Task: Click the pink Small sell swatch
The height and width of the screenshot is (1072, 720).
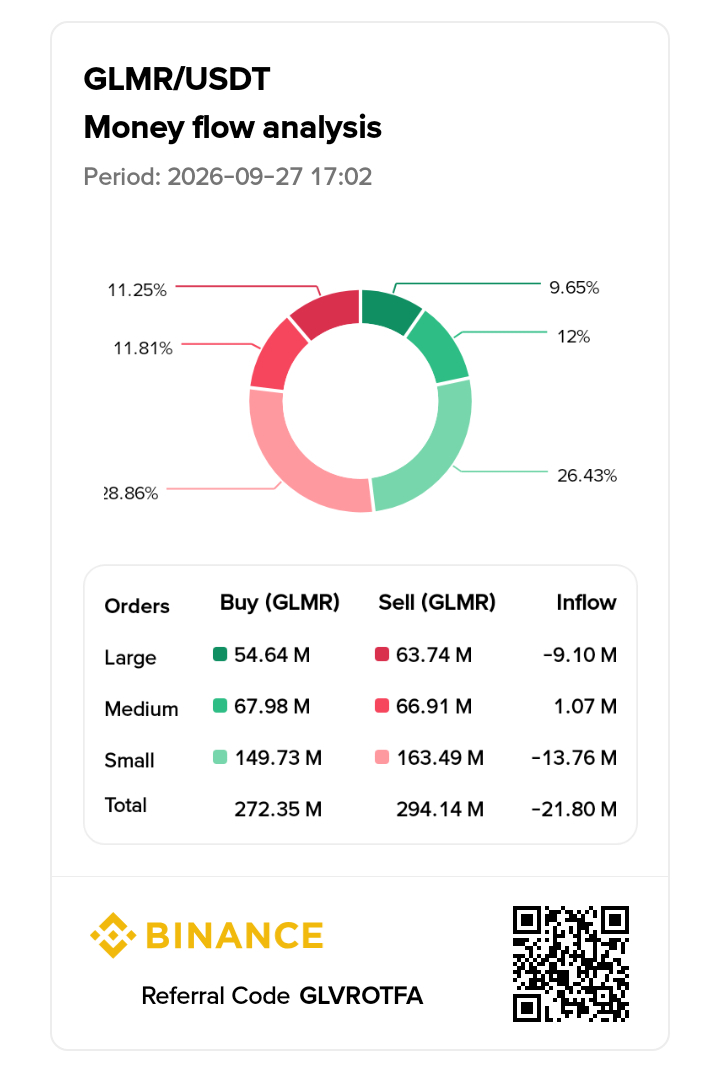Action: coord(382,757)
